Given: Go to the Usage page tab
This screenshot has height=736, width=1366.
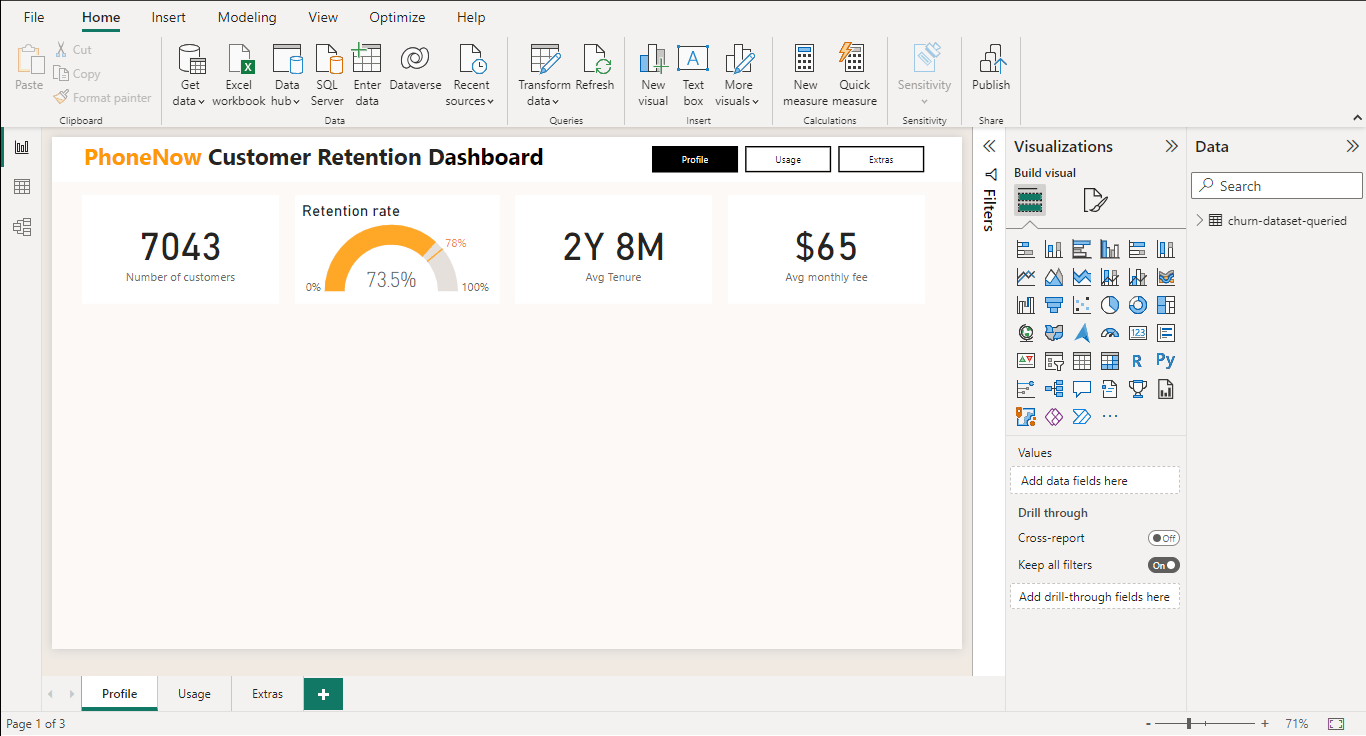Looking at the screenshot, I should (x=194, y=694).
